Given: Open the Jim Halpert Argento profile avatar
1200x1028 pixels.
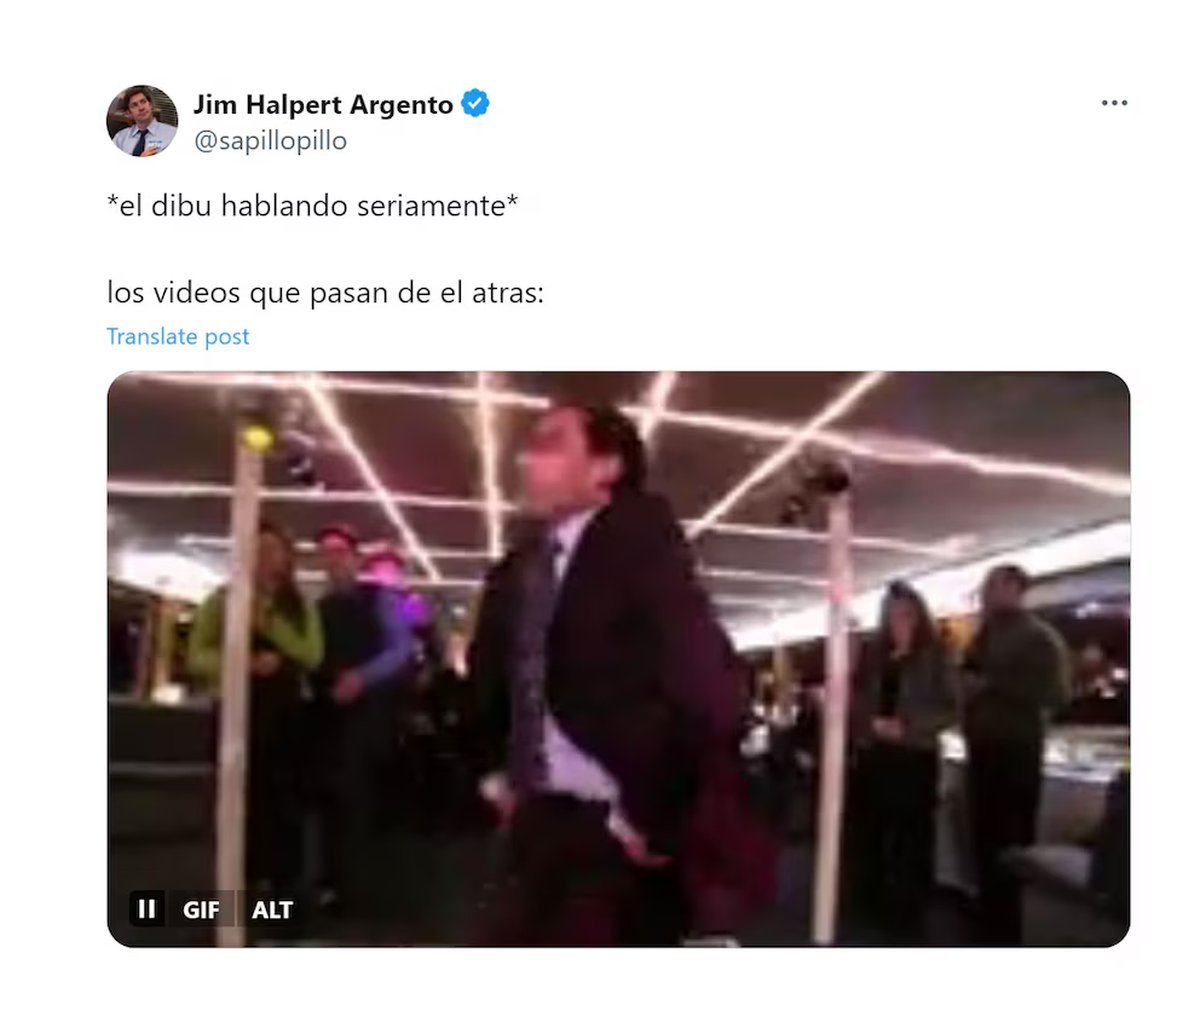Looking at the screenshot, I should [x=142, y=121].
